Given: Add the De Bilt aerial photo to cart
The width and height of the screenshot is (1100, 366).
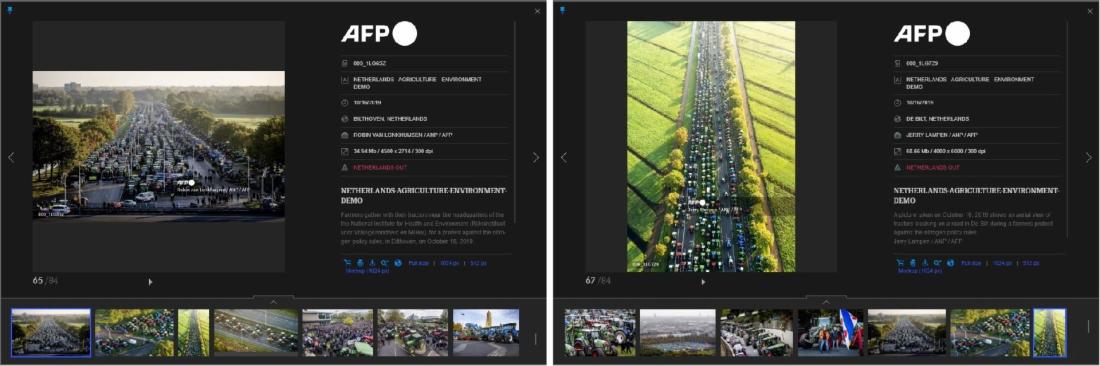Looking at the screenshot, I should coord(900,263).
